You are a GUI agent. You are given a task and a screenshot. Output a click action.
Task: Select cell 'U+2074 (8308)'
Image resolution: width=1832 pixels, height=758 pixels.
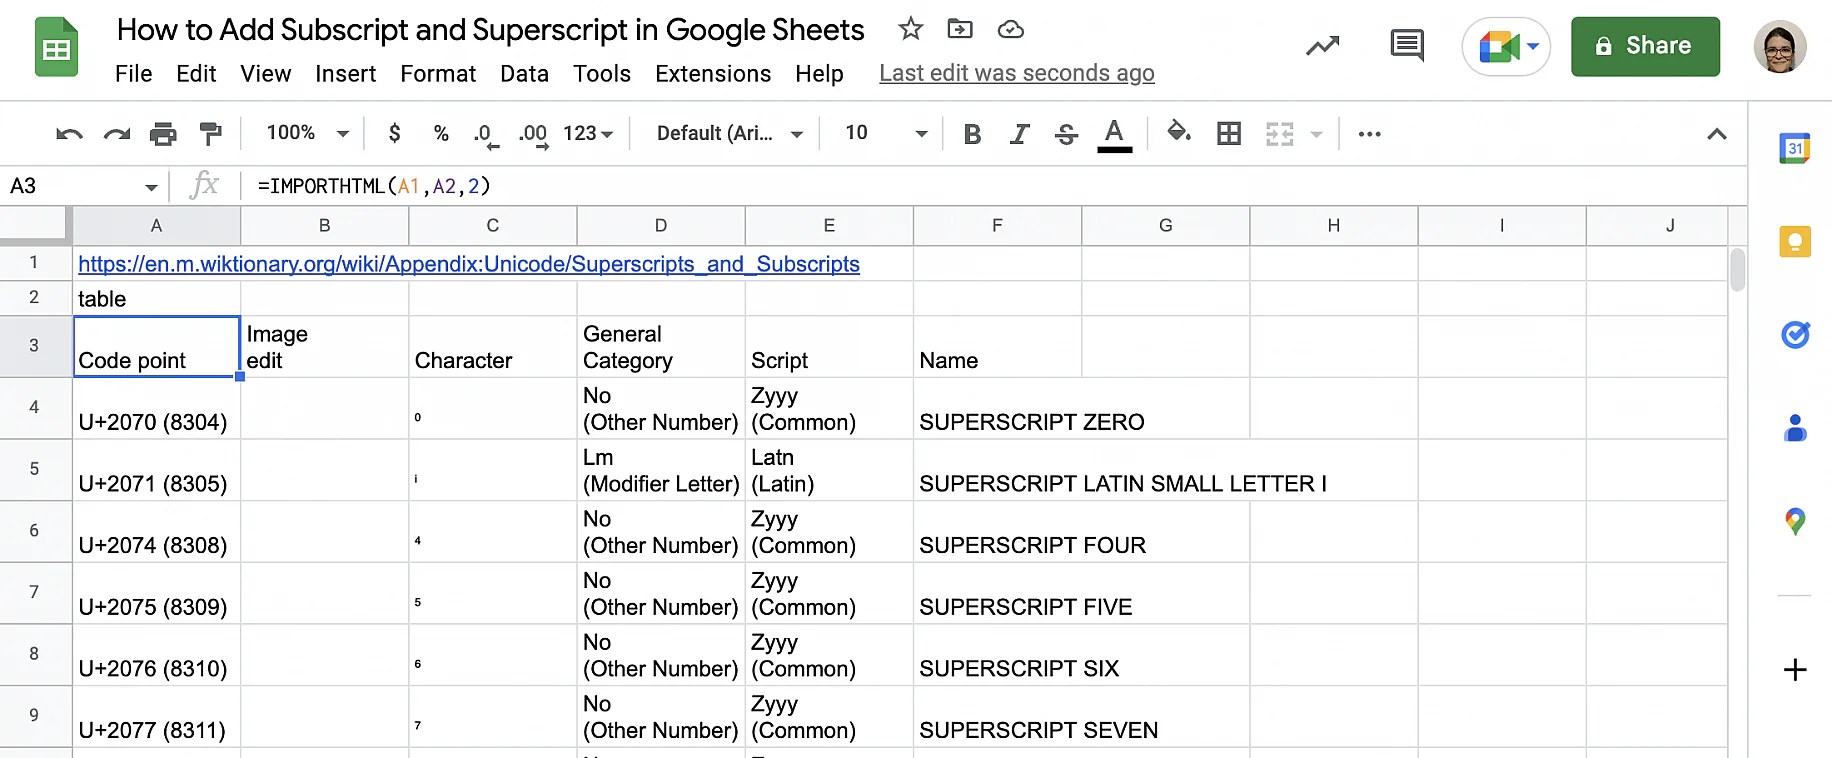pos(156,531)
